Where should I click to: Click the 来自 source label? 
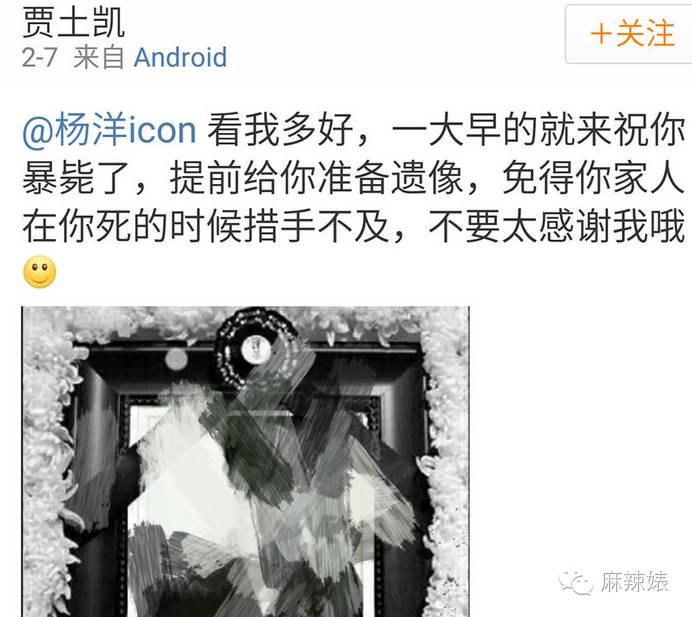[98, 57]
